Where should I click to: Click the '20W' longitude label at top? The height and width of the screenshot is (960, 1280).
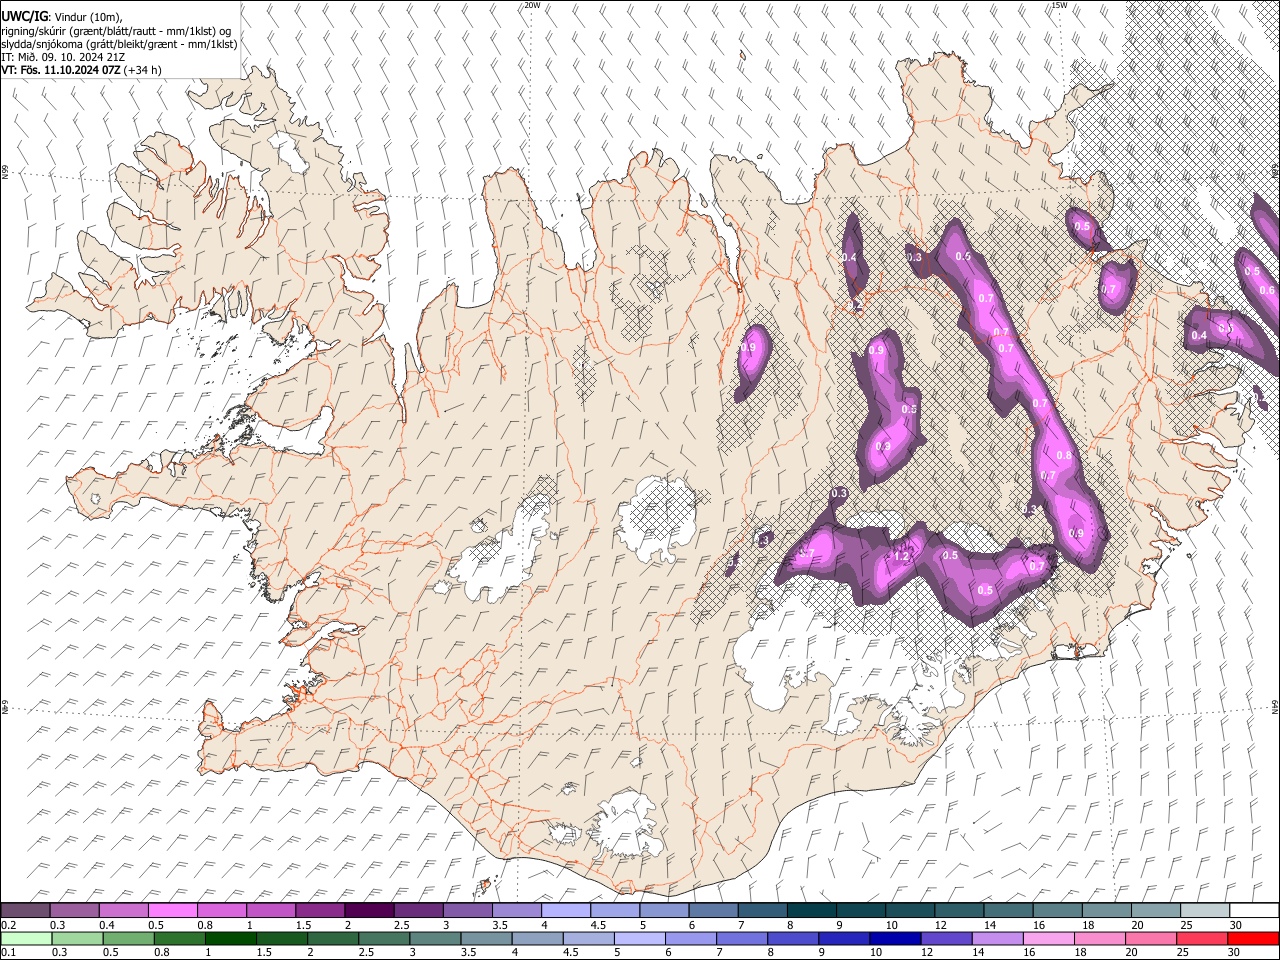pyautogui.click(x=532, y=5)
